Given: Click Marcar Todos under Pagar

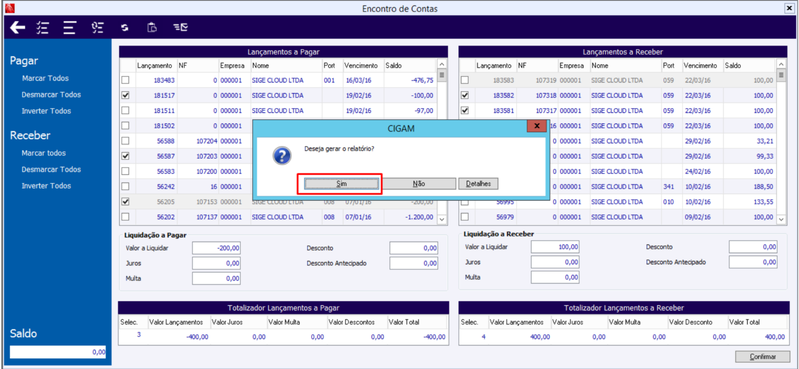Looking at the screenshot, I should click(x=45, y=78).
